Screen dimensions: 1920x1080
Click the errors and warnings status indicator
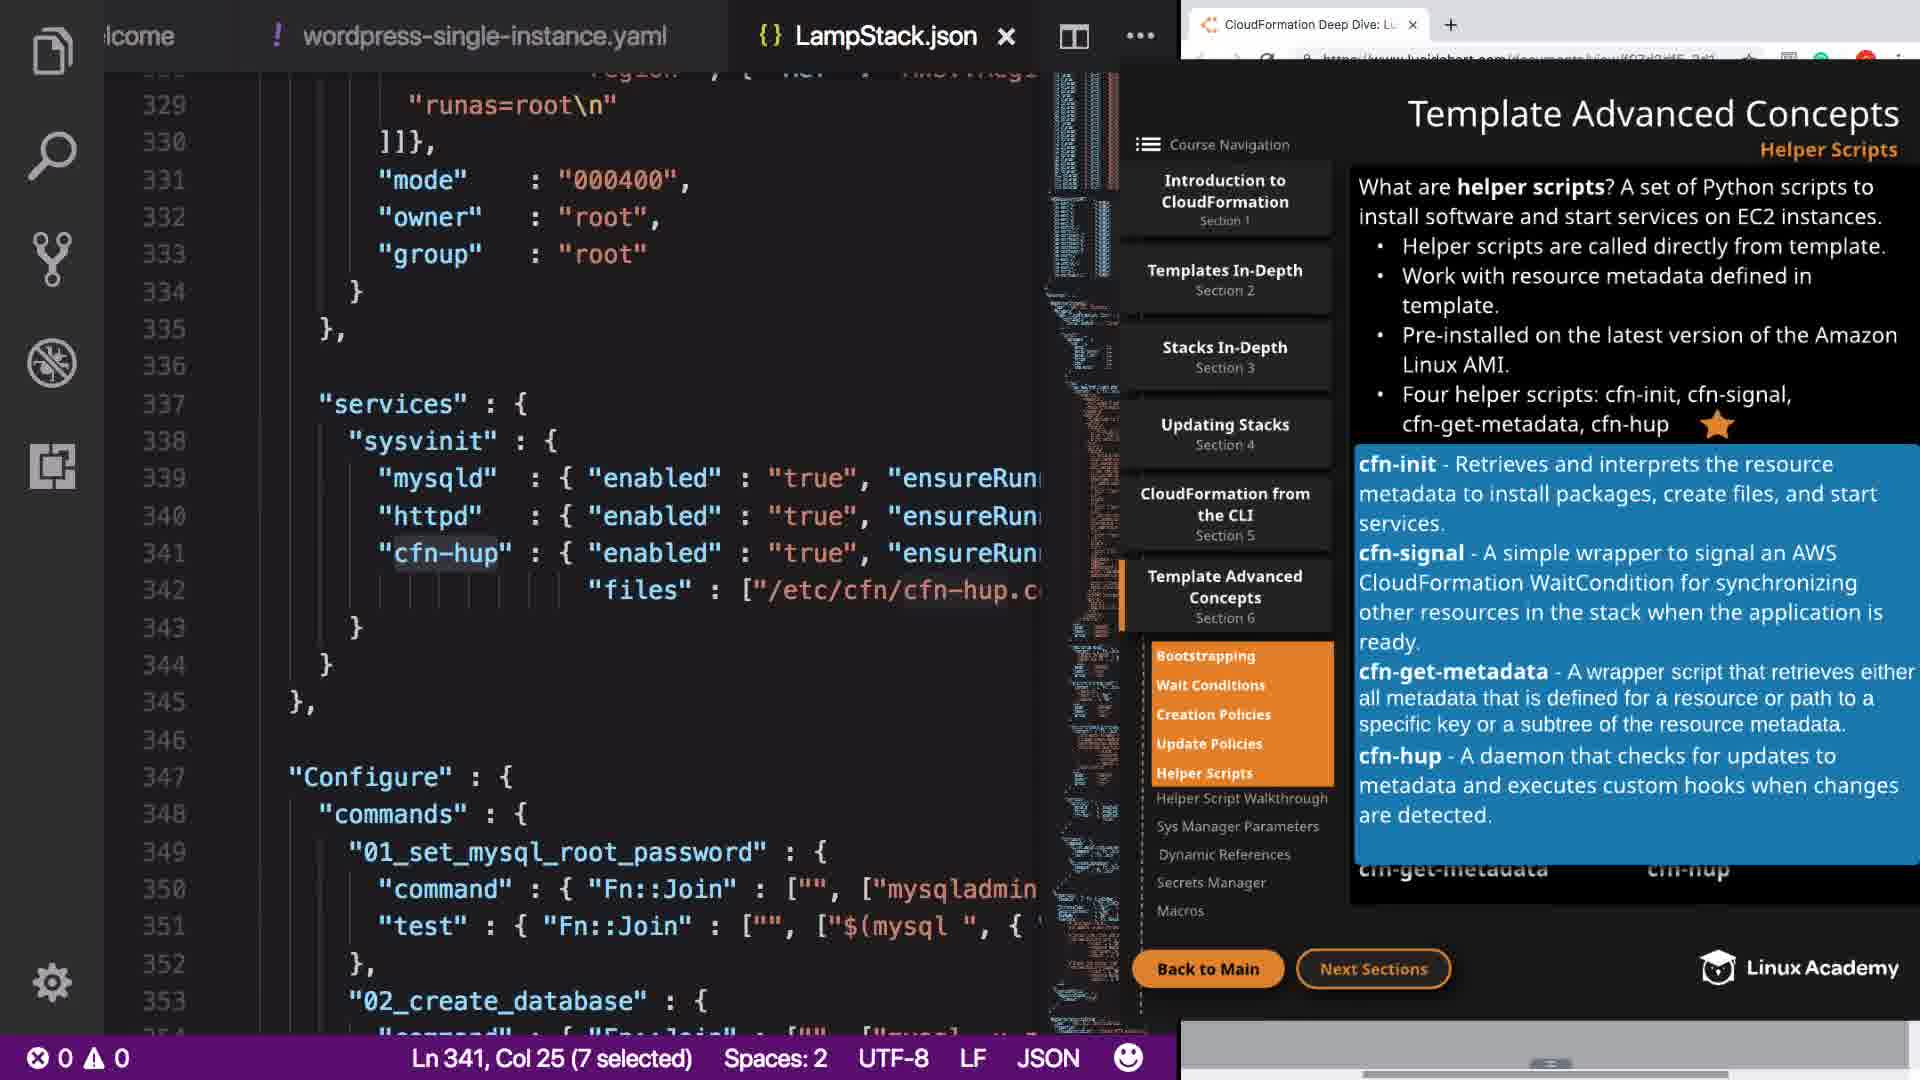pos(78,1058)
